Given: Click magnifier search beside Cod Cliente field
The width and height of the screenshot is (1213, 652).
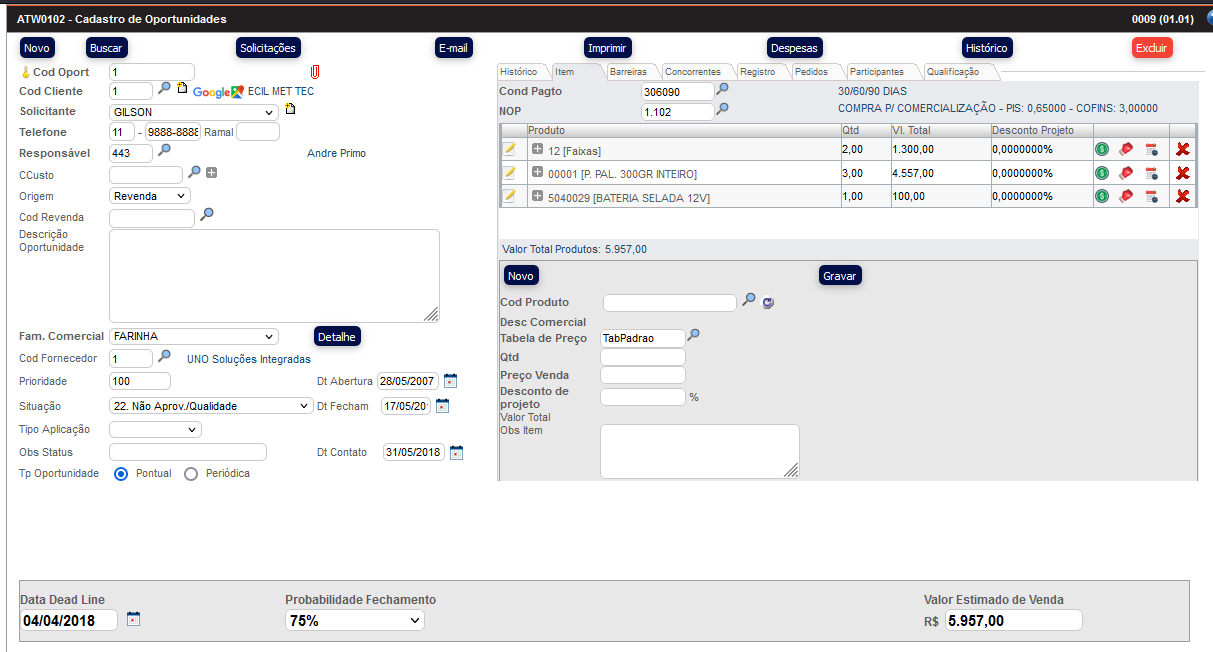Looking at the screenshot, I should [x=164, y=89].
